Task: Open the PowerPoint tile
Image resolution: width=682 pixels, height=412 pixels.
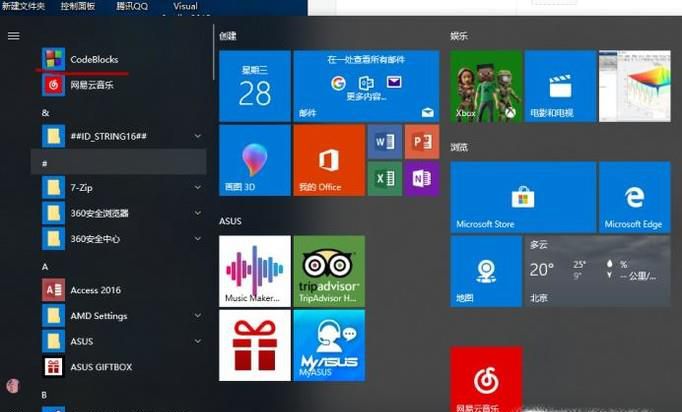Action: click(421, 142)
